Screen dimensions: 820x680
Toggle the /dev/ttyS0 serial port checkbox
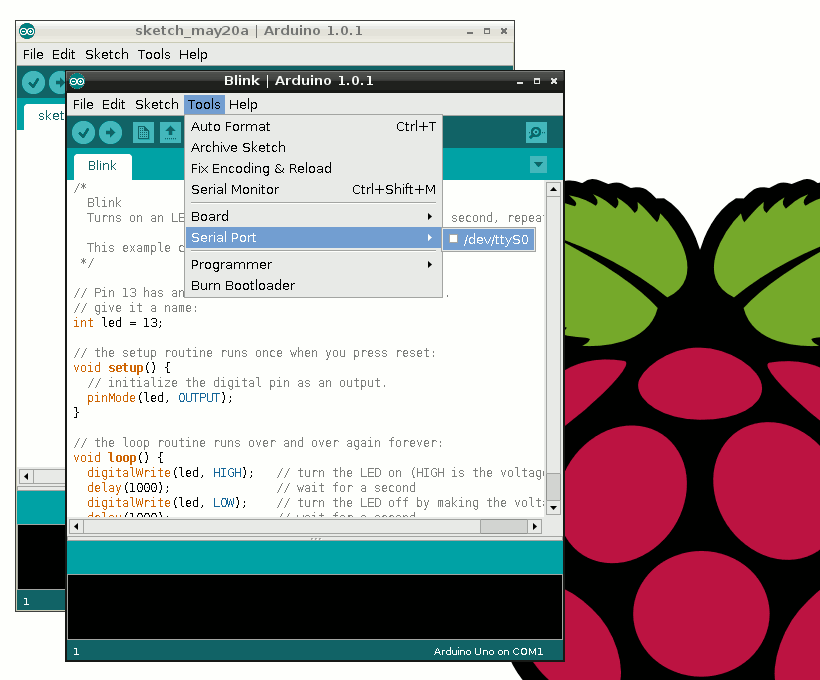(x=453, y=239)
